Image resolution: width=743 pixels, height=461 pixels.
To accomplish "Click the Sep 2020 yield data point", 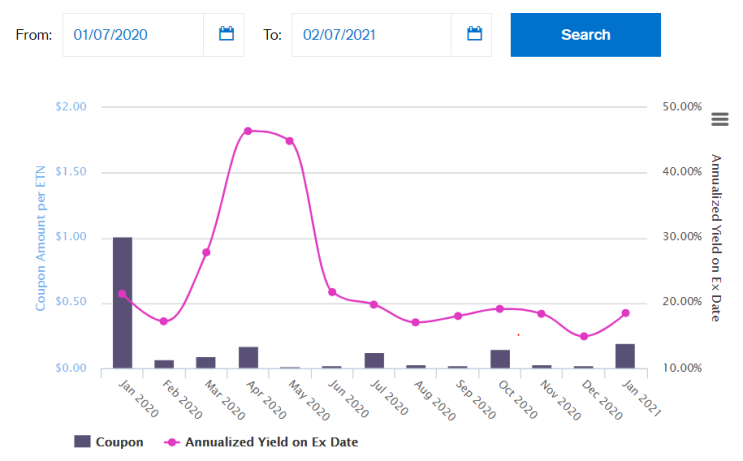I will (458, 316).
